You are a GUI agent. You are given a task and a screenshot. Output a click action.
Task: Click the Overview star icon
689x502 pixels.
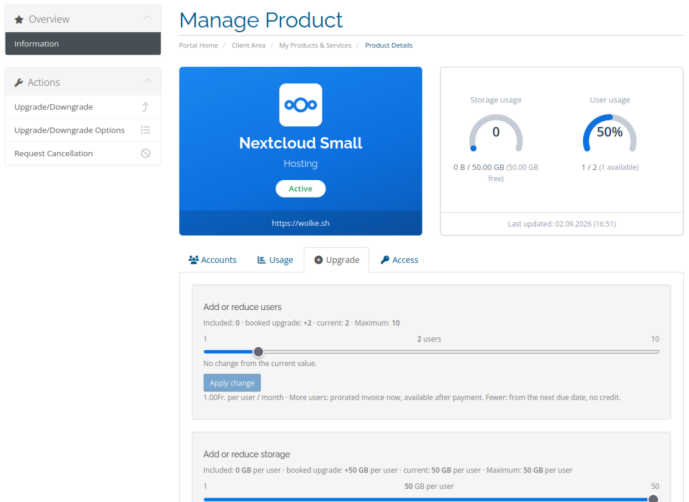pos(18,19)
